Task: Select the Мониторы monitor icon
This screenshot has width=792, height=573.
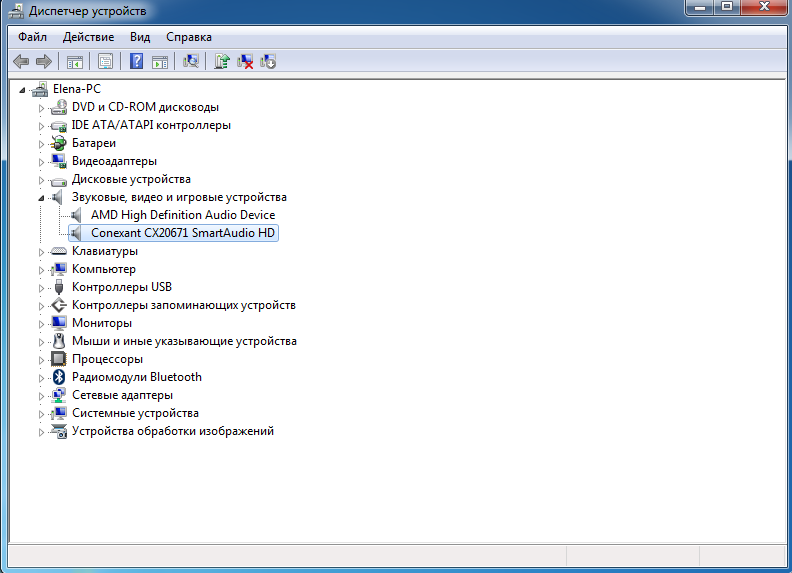Action: pos(59,323)
